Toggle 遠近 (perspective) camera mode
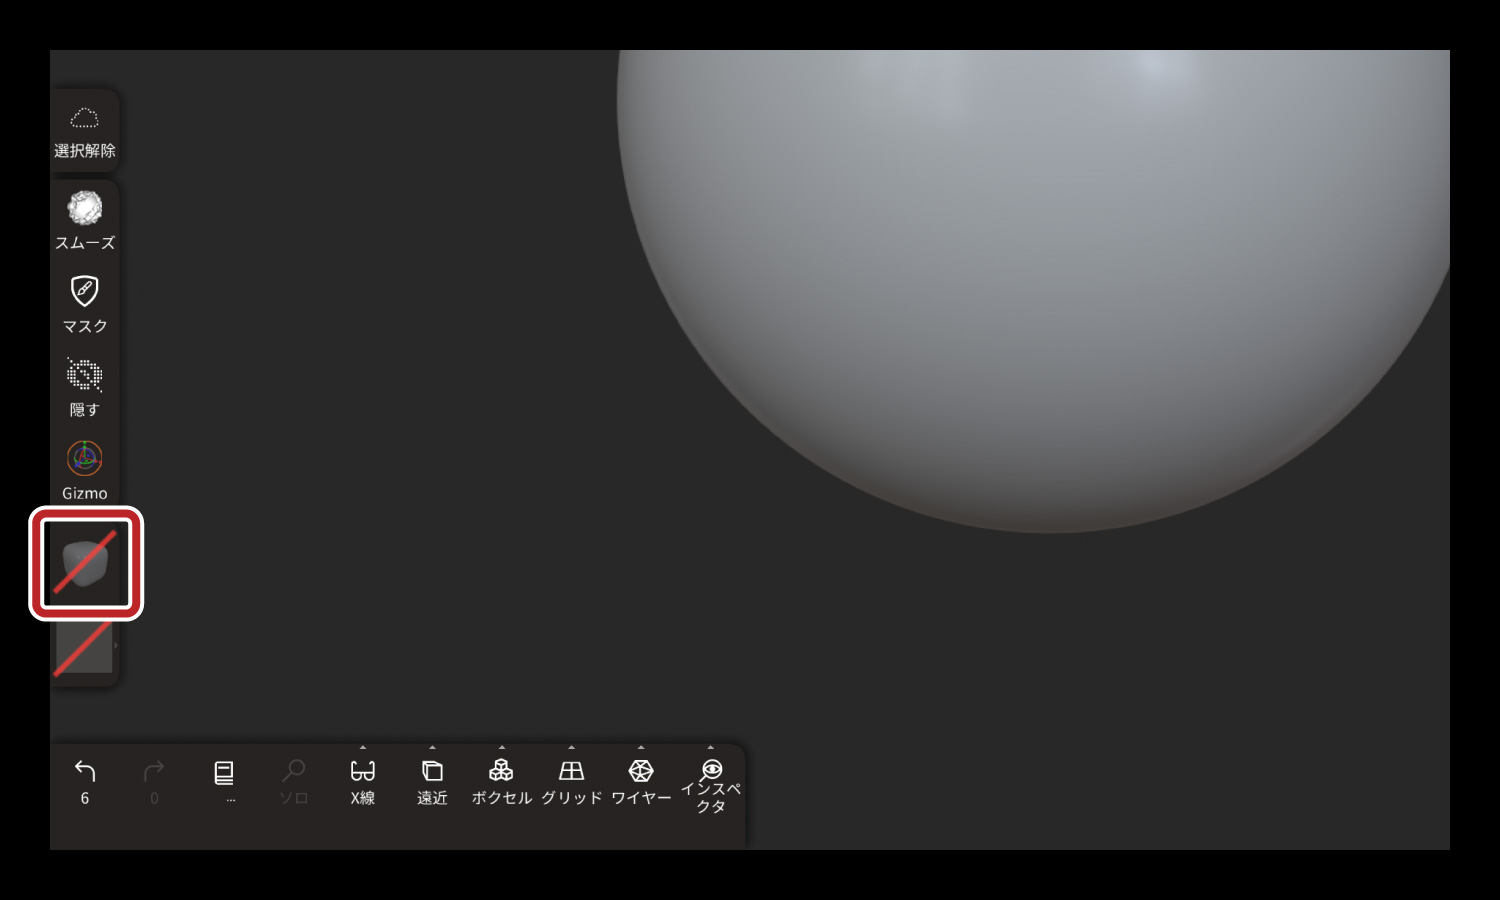The image size is (1500, 900). click(432, 772)
